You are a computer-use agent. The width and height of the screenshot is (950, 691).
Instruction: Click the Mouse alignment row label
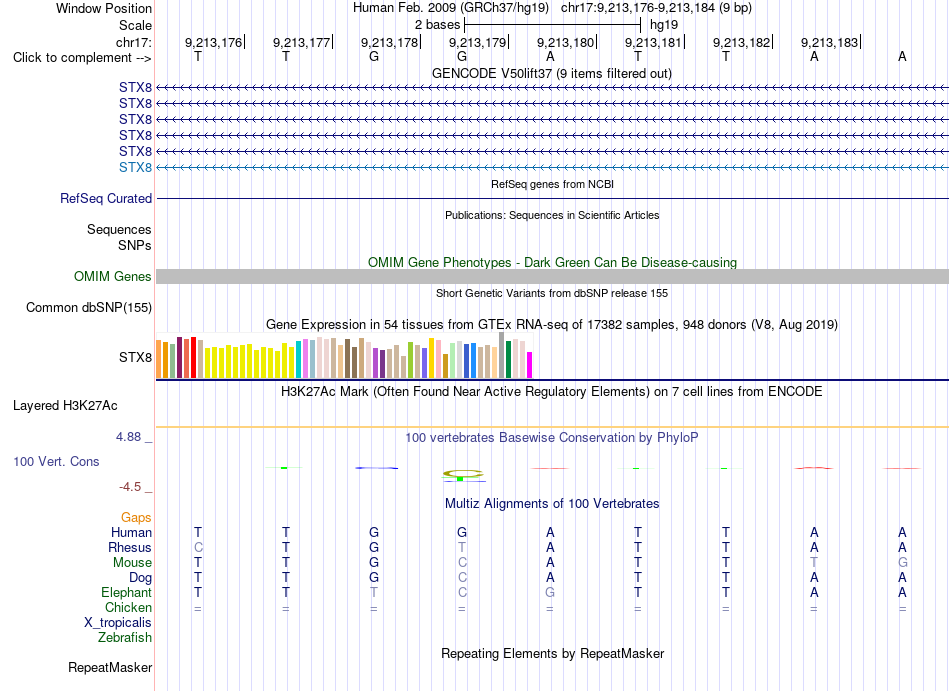point(132,563)
